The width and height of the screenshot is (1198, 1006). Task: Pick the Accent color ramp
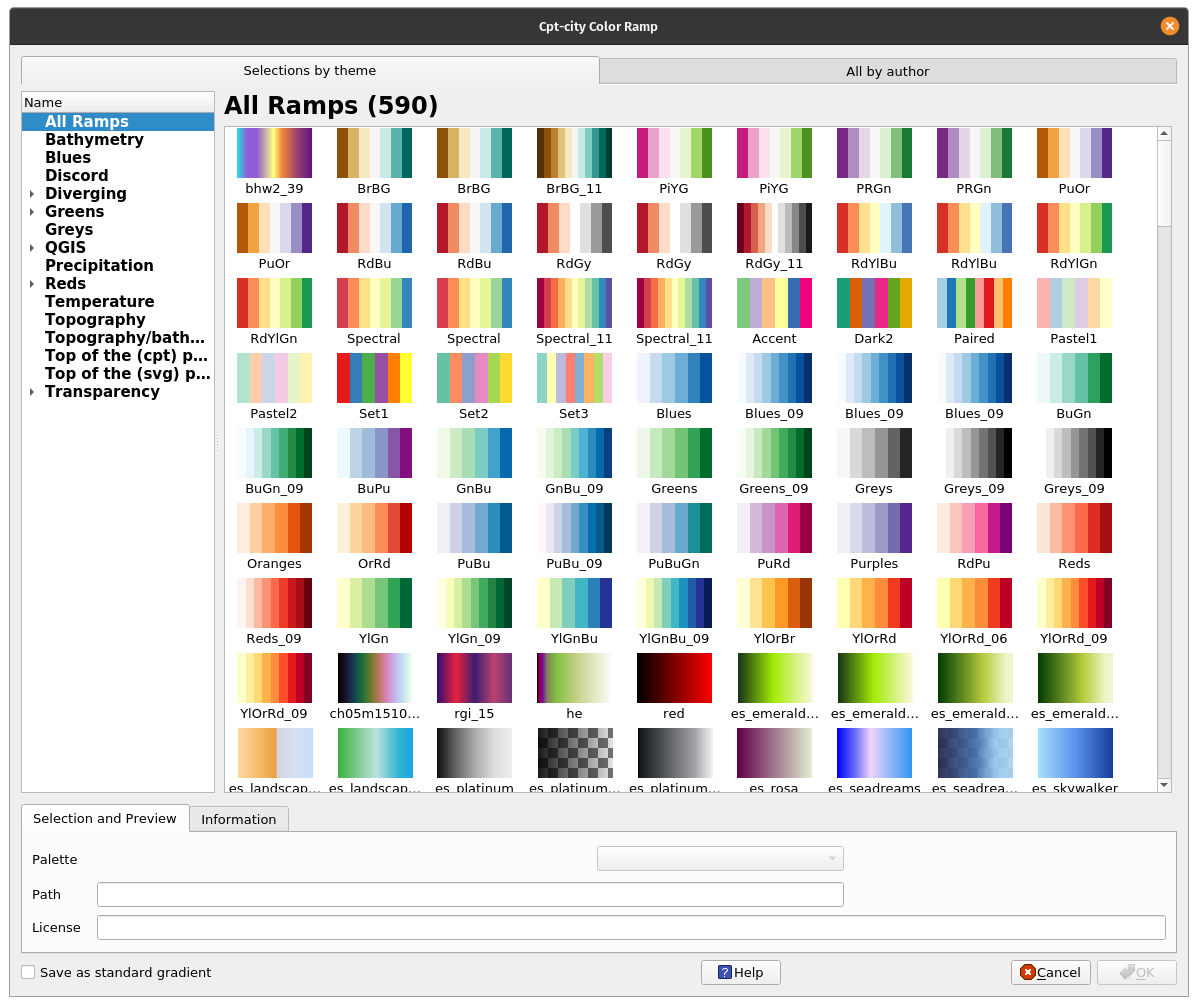click(x=774, y=303)
